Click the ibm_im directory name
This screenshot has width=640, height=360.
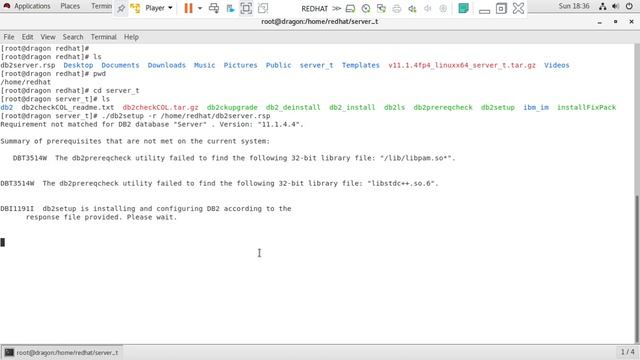point(536,108)
